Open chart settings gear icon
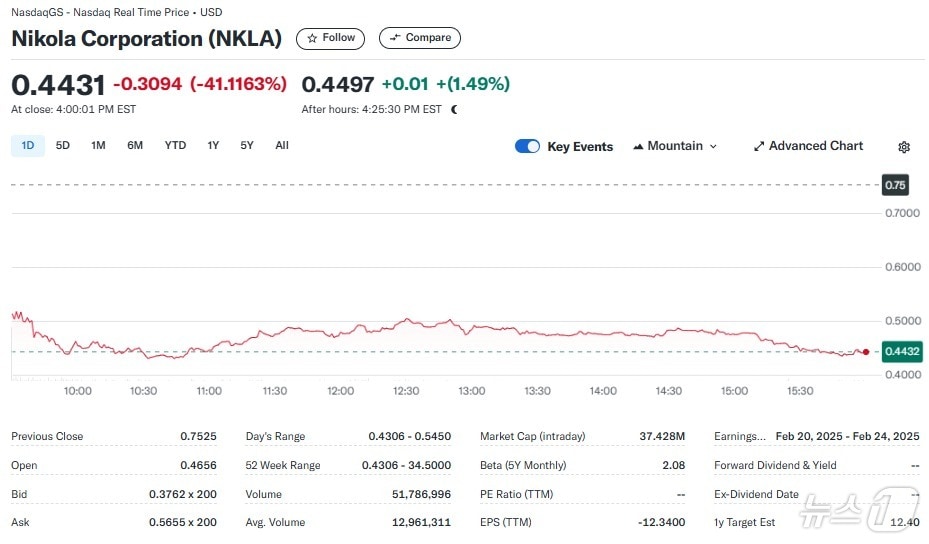 point(904,147)
